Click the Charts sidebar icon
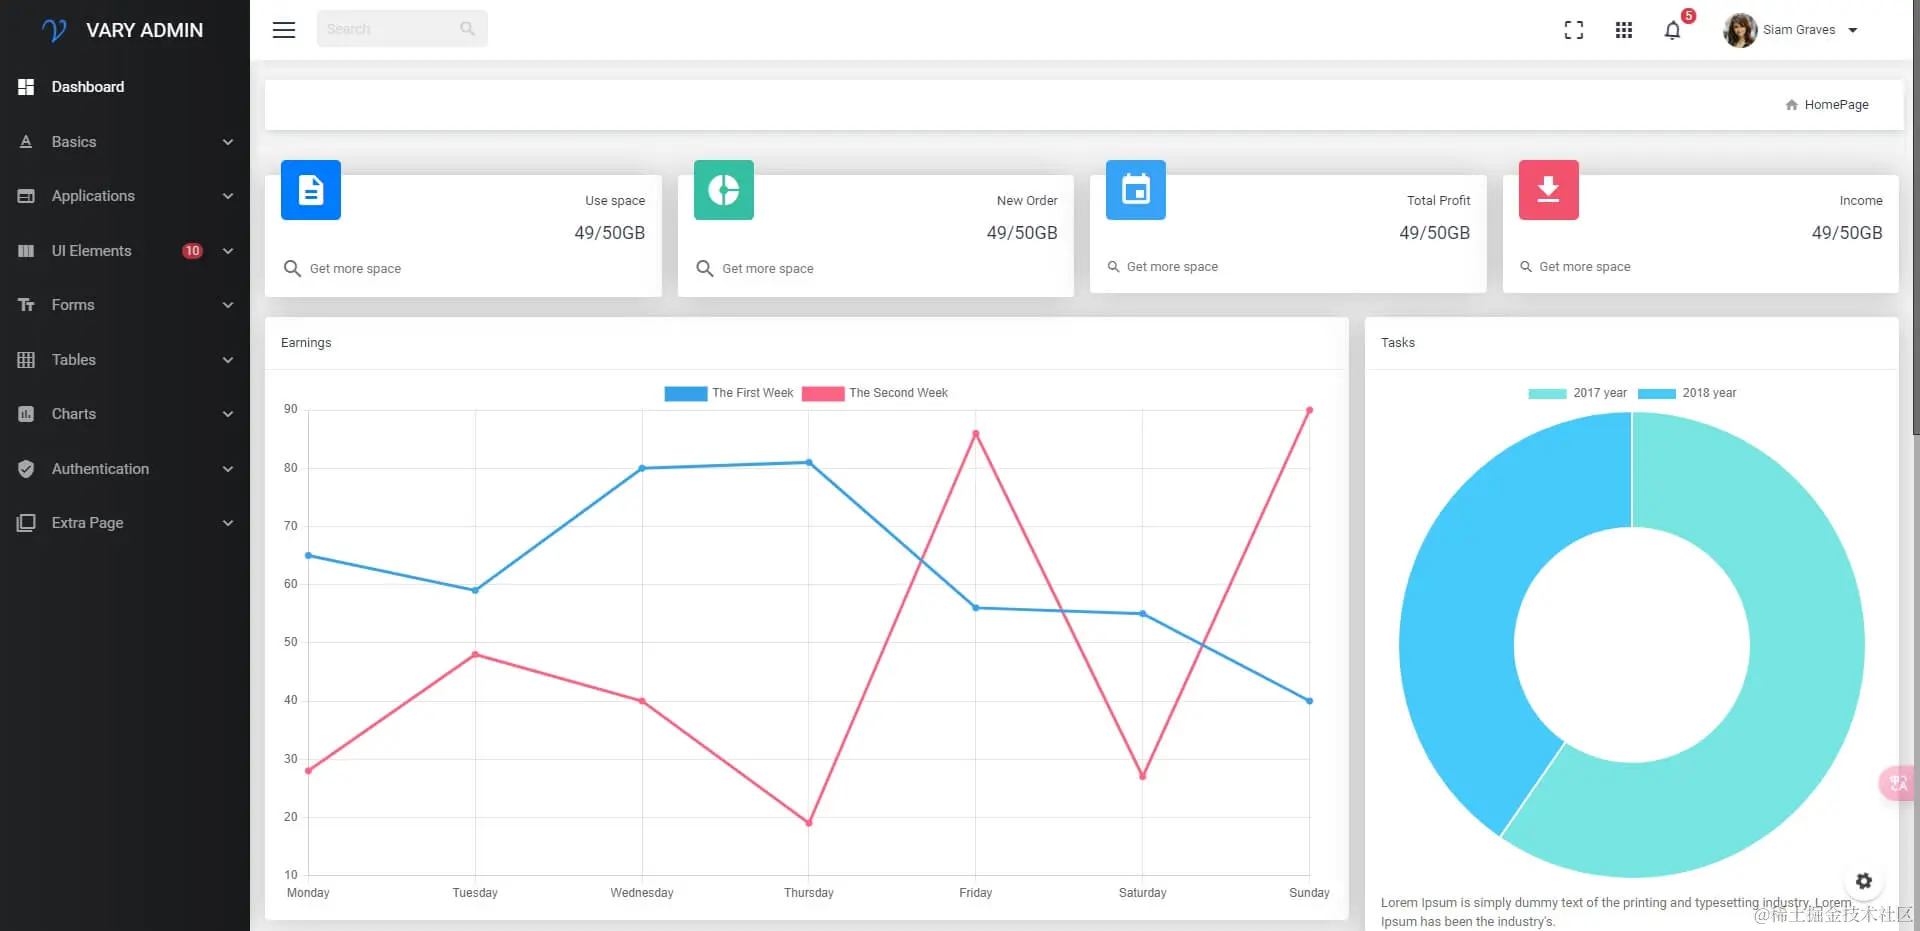 tap(26, 414)
